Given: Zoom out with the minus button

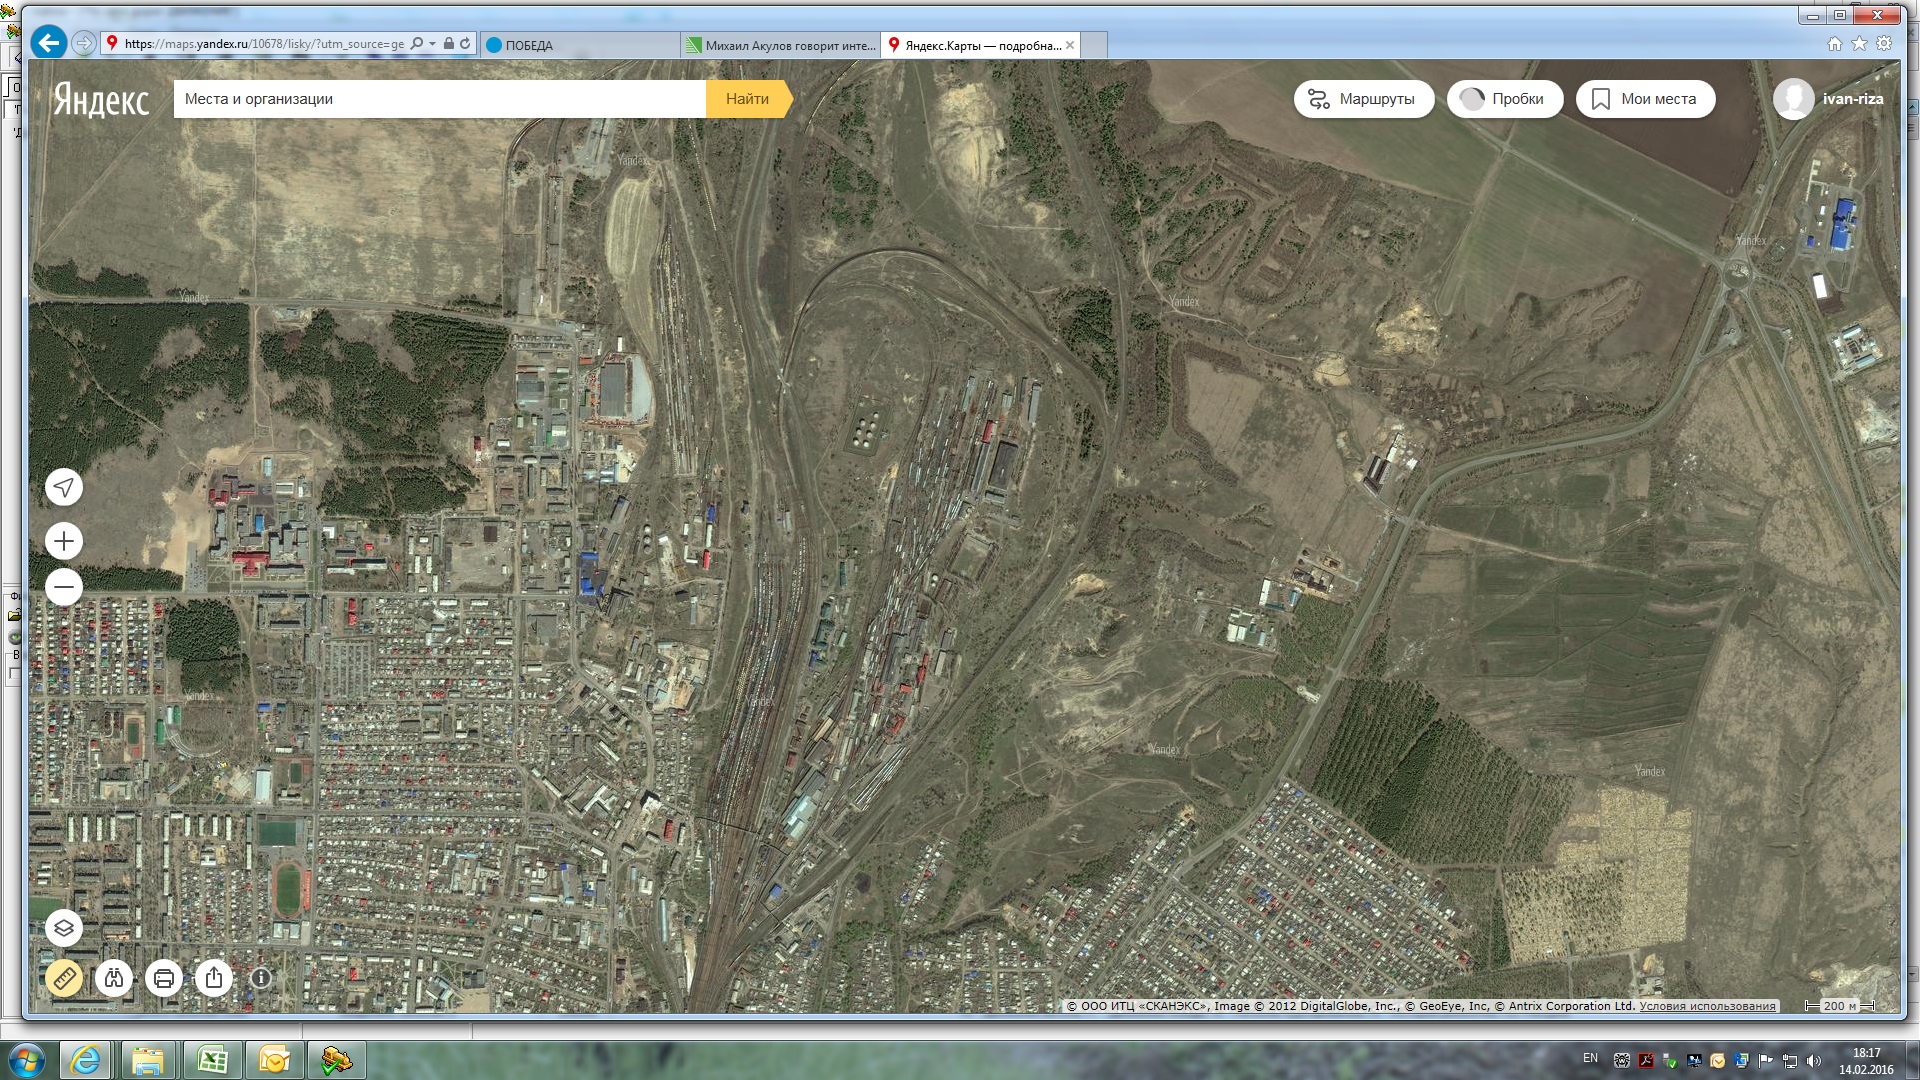Looking at the screenshot, I should (x=64, y=587).
